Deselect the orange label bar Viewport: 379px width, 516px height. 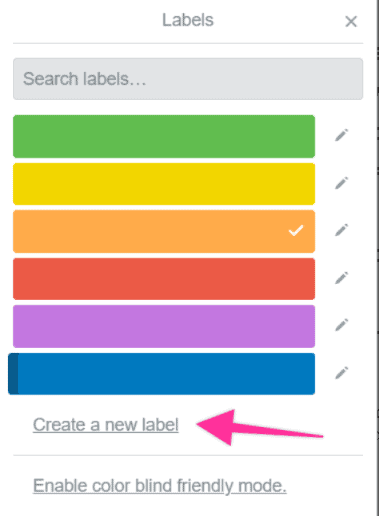pos(164,231)
